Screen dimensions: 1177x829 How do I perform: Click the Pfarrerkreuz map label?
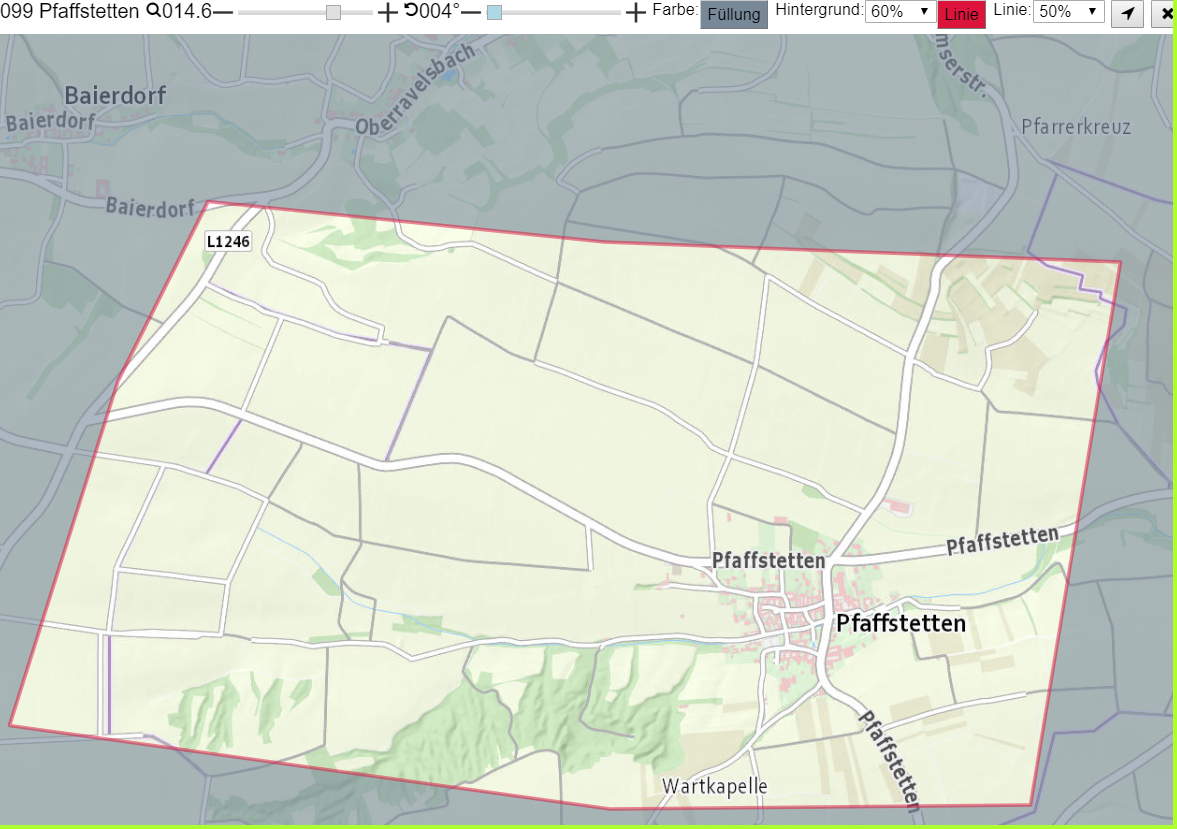tap(1076, 126)
